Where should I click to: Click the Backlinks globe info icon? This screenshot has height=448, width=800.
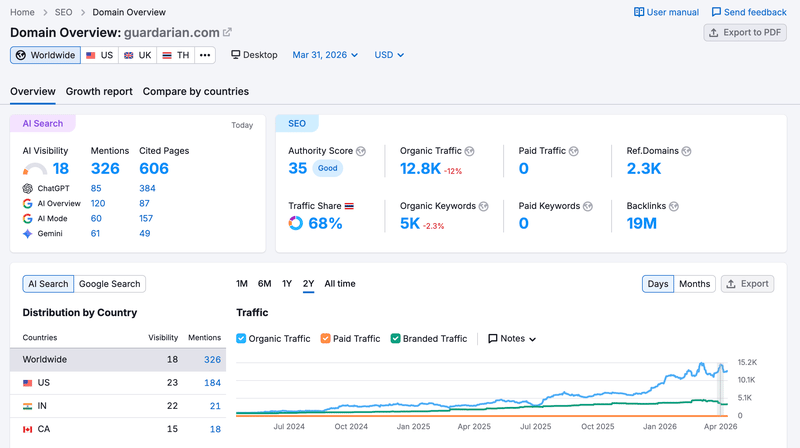pos(673,206)
